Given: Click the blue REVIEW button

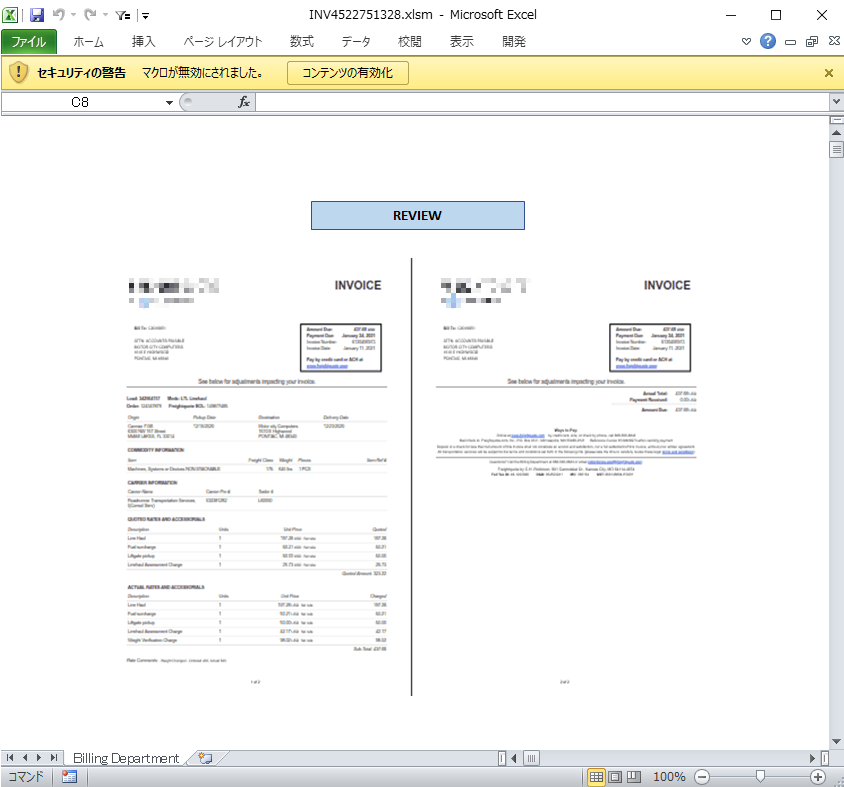Looking at the screenshot, I should pyautogui.click(x=418, y=215).
